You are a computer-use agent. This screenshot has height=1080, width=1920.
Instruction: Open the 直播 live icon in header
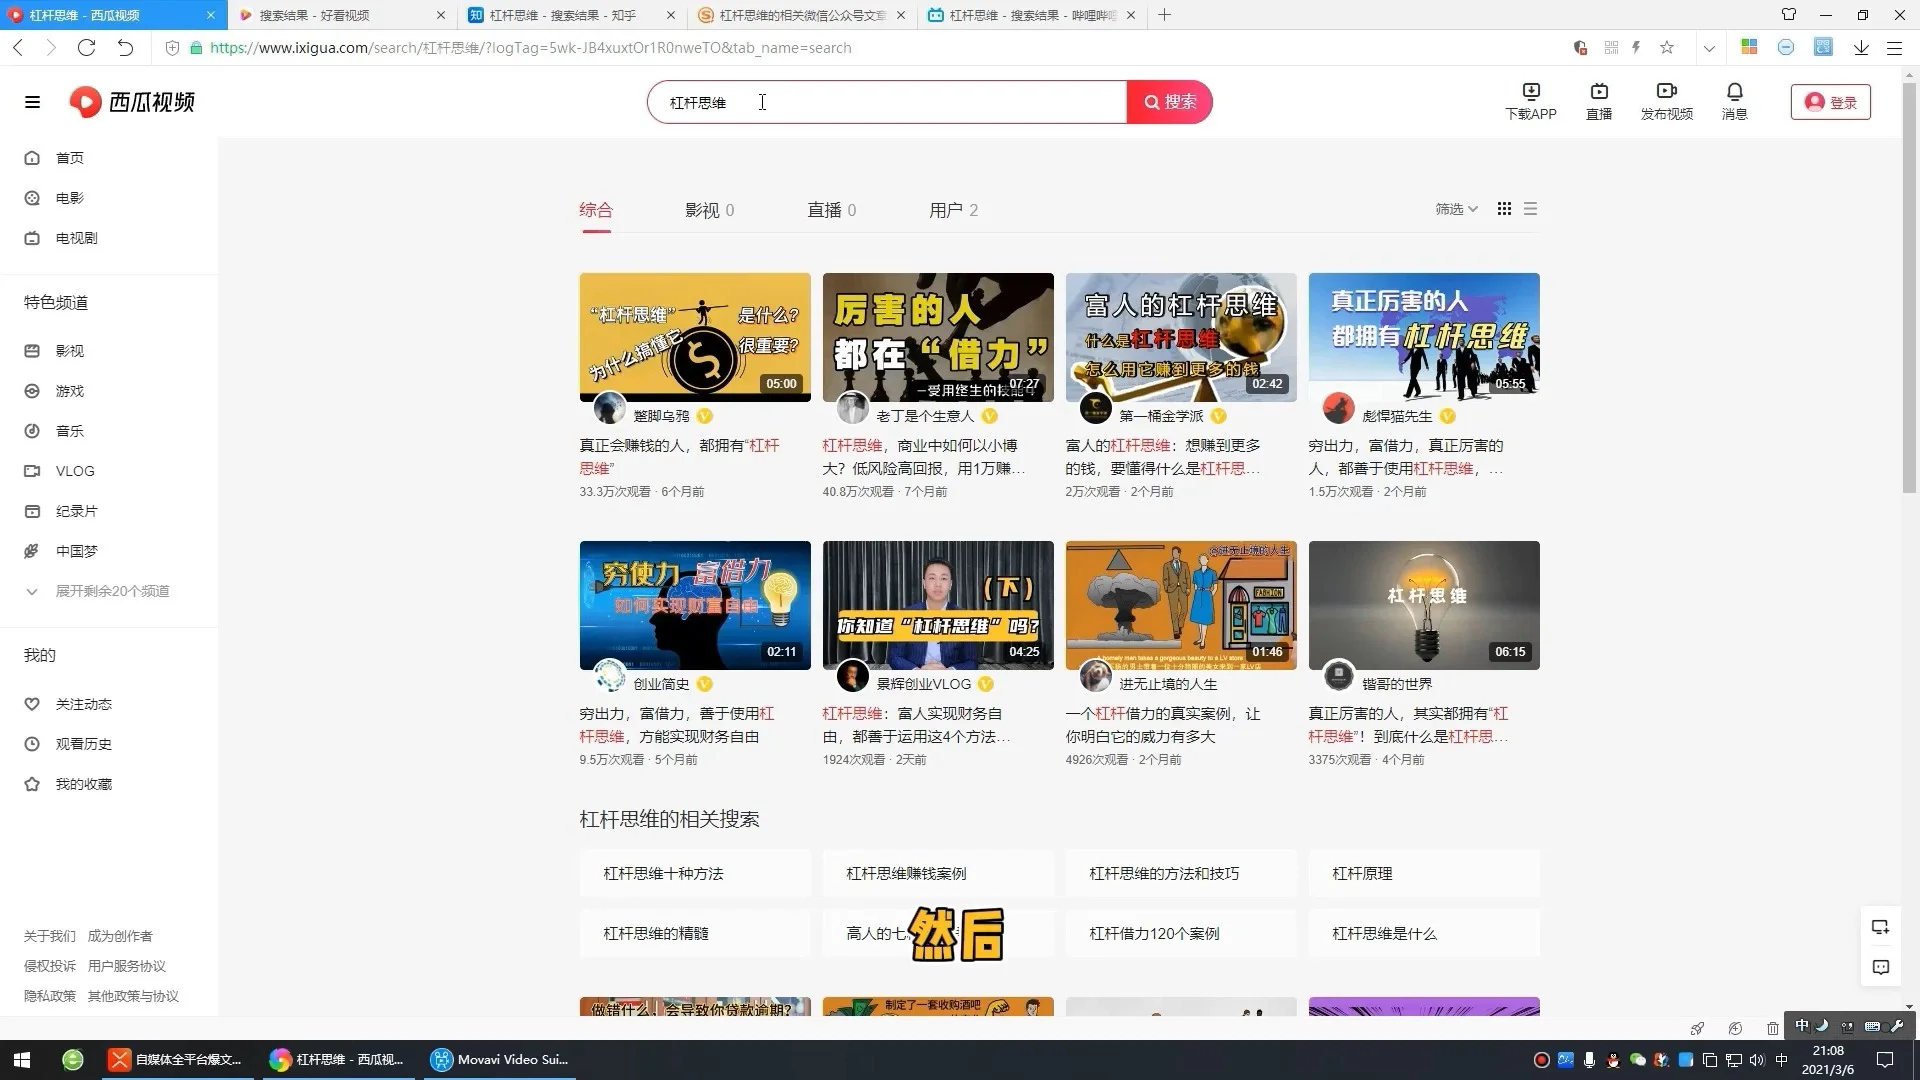[1599, 102]
